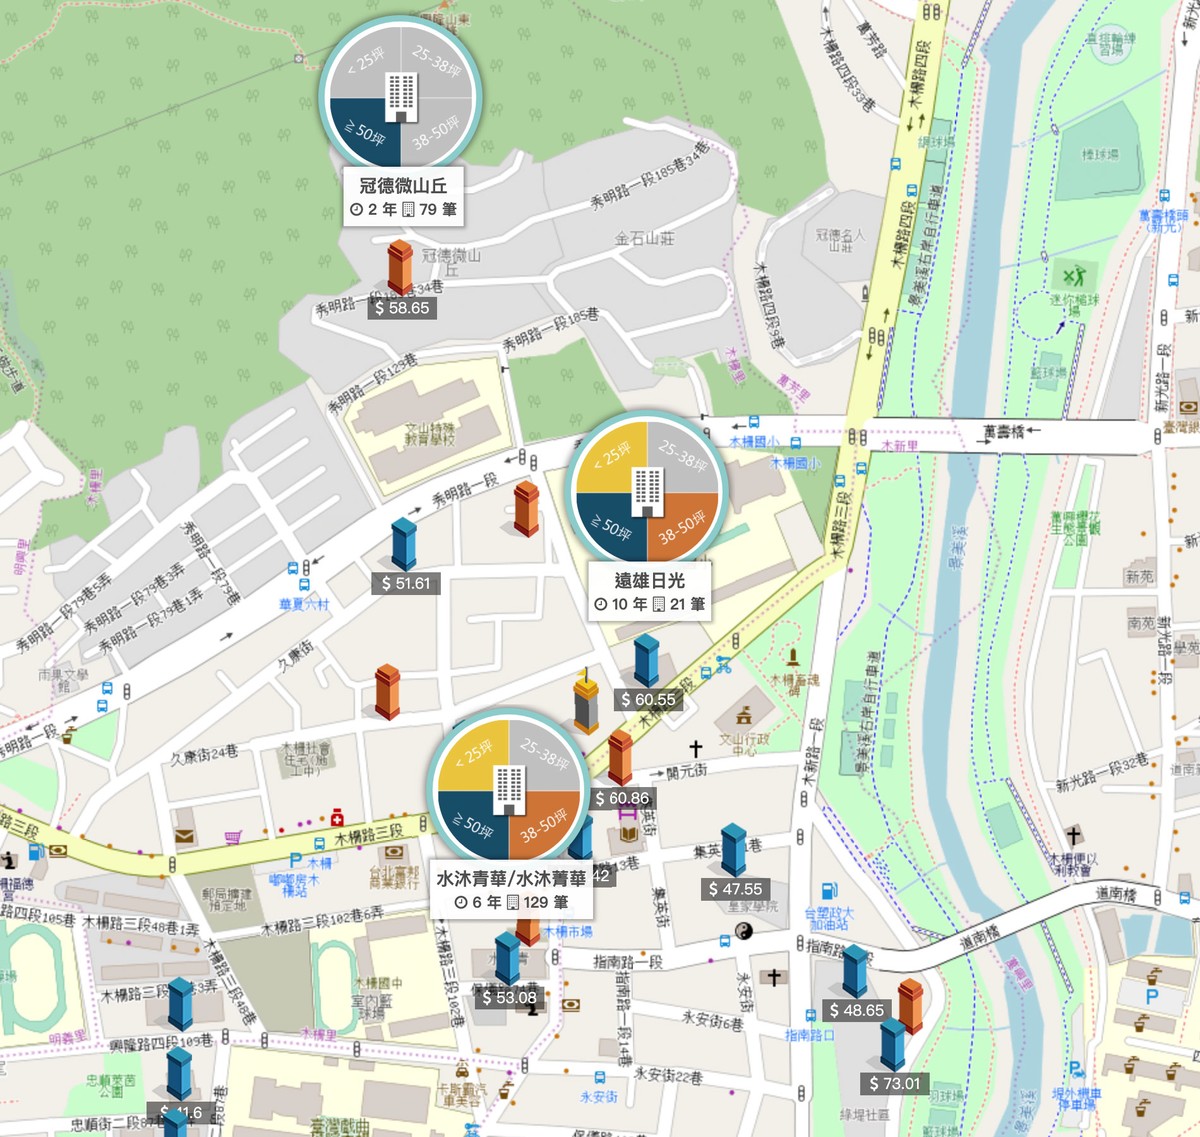Pick the grey 25-38坪 segment of 水沐青華/水沐菁華
The height and width of the screenshot is (1137, 1200).
(x=546, y=754)
